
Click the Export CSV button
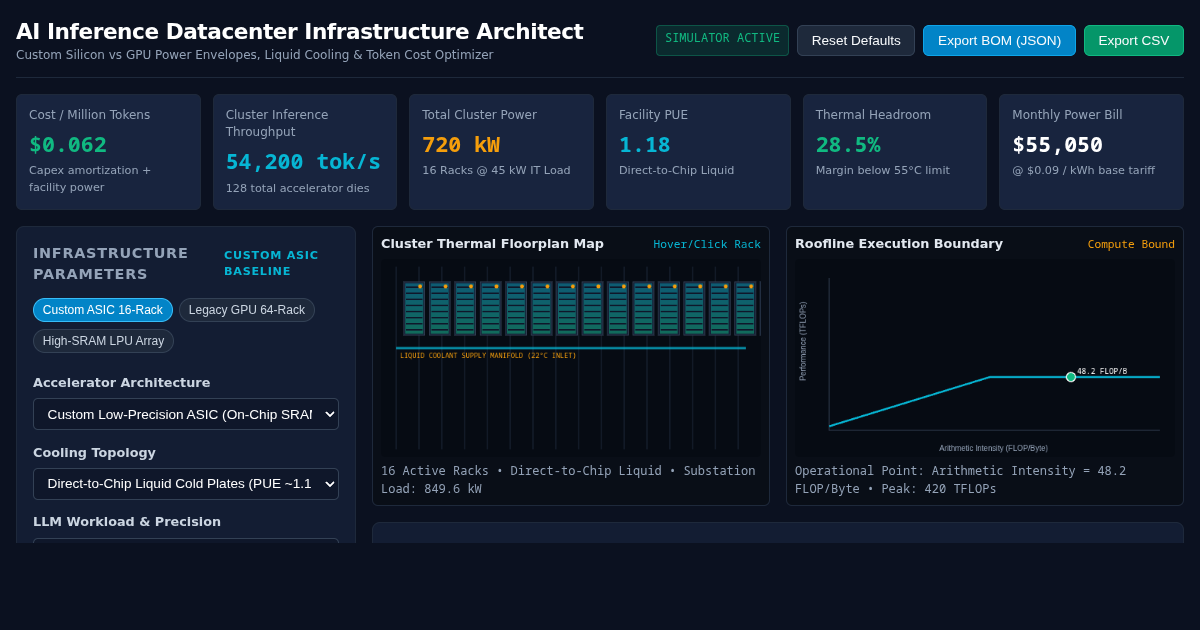point(1134,41)
